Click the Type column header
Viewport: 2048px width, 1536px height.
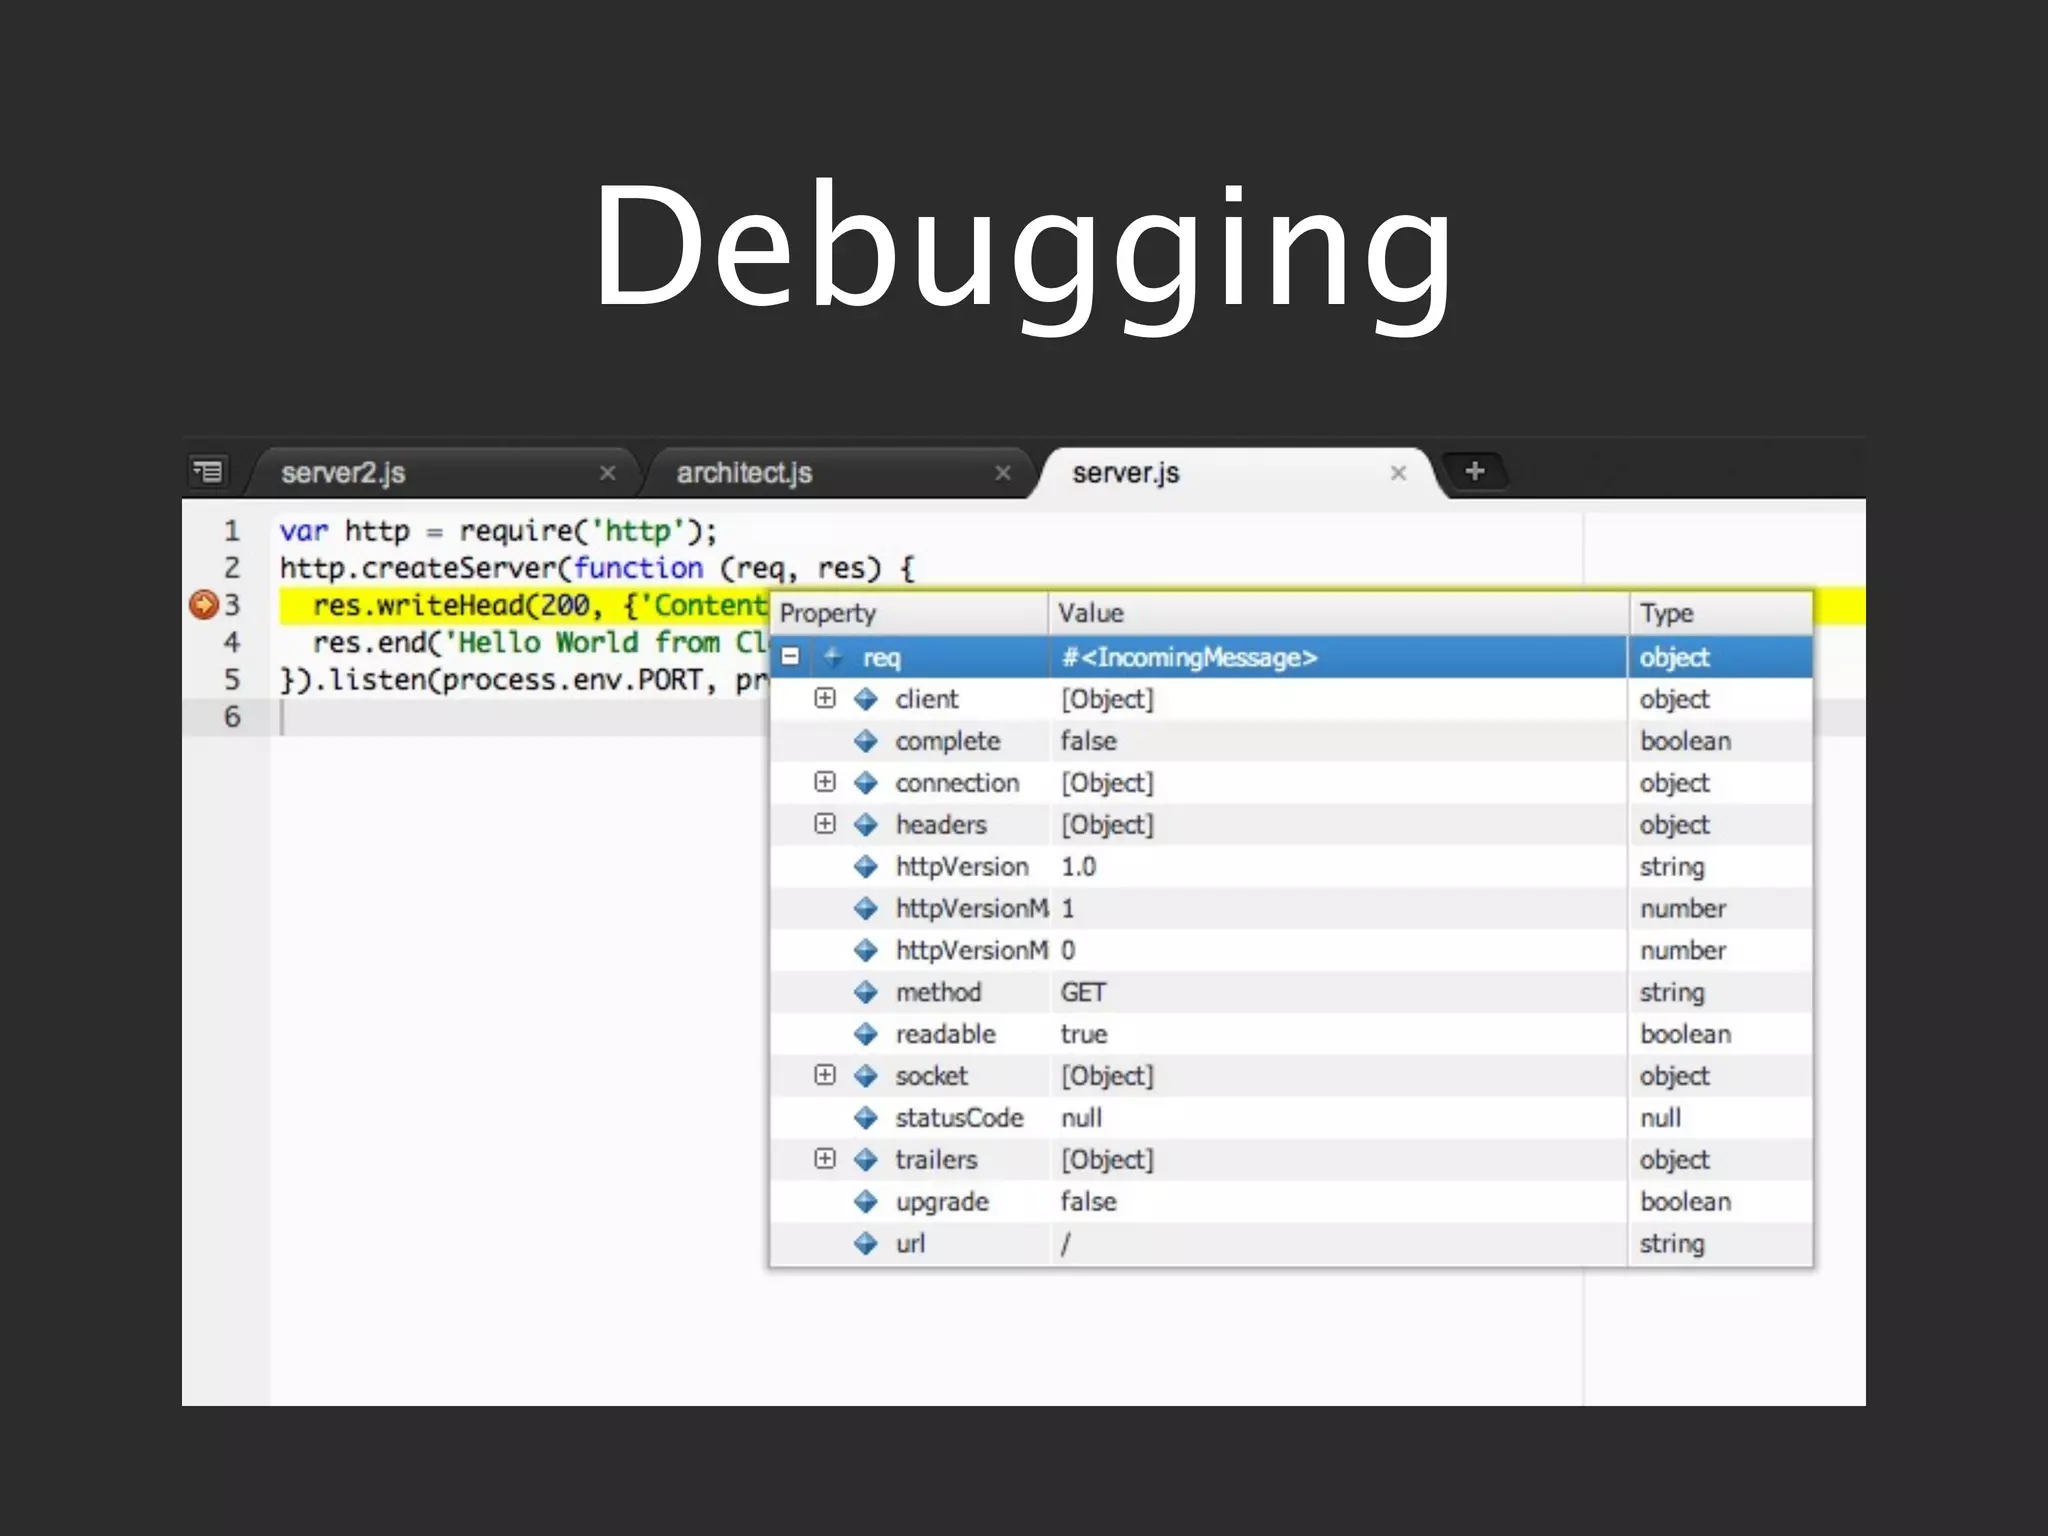[1721, 613]
